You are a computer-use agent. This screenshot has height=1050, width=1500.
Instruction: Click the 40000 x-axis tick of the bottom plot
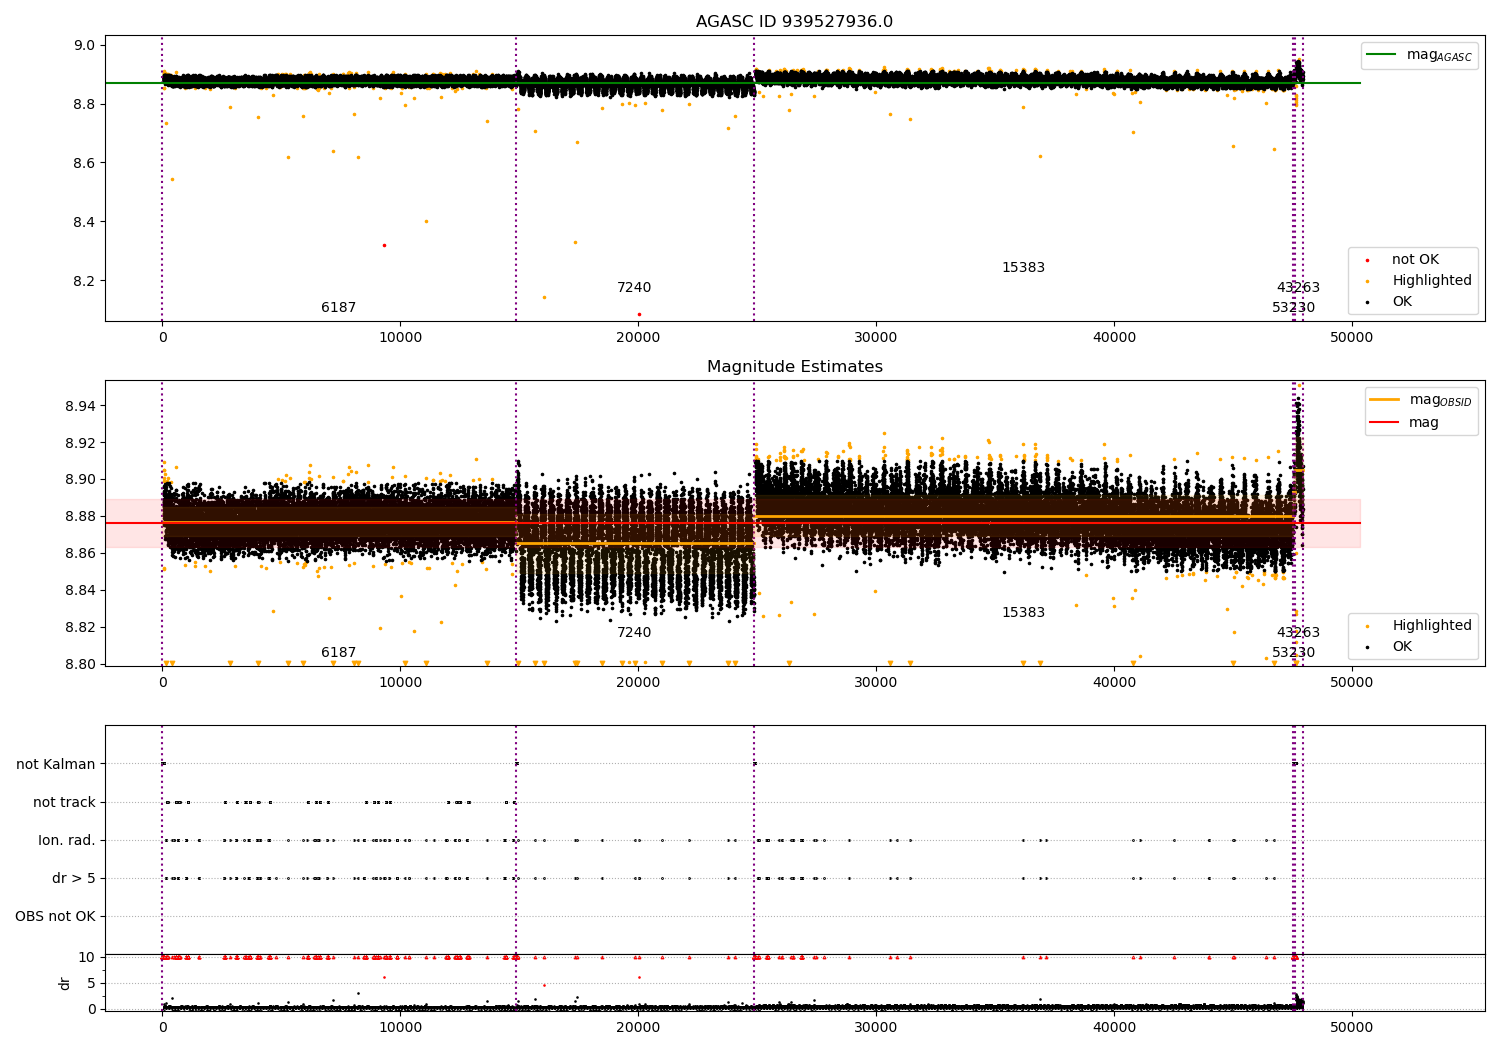coord(1114,1027)
